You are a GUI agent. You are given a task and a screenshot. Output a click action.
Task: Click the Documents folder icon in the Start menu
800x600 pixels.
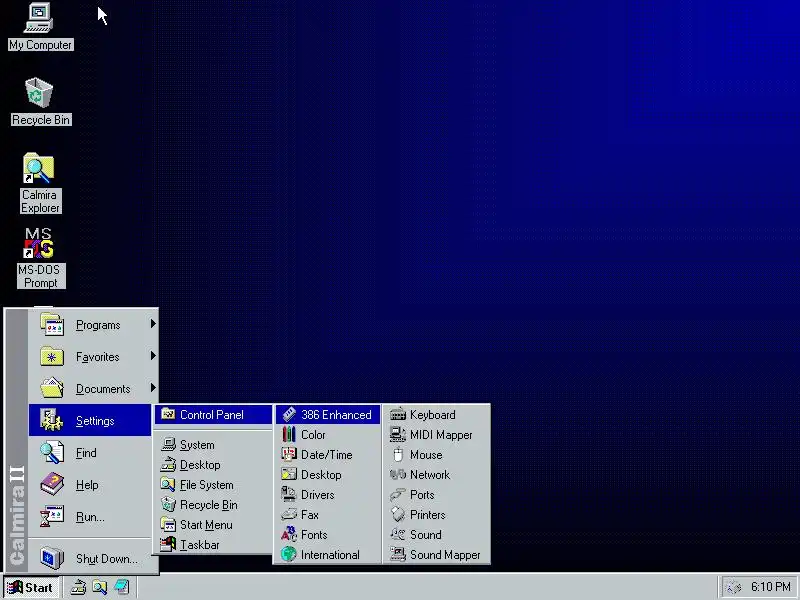coord(52,388)
